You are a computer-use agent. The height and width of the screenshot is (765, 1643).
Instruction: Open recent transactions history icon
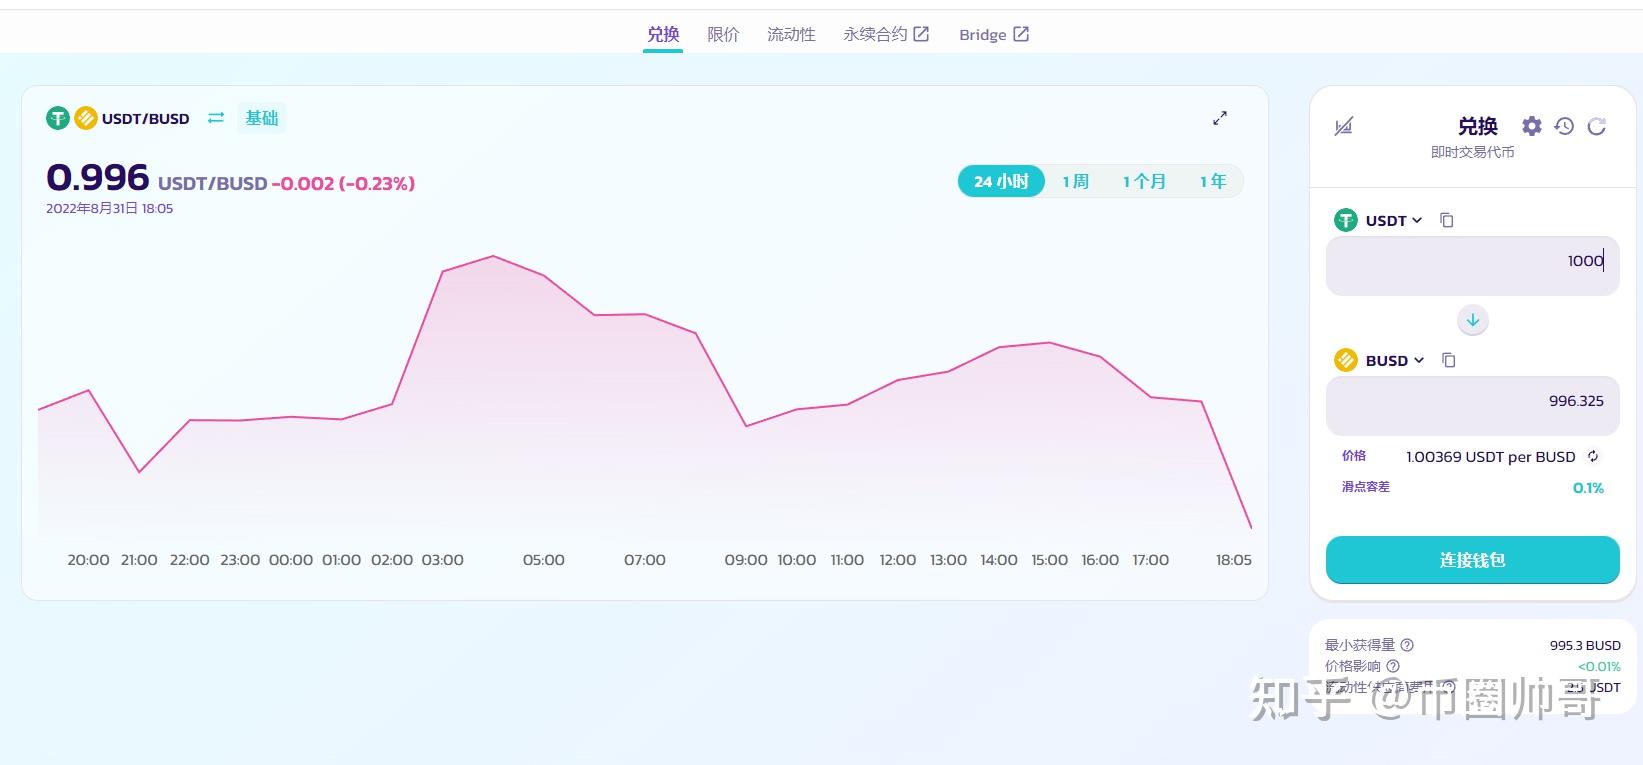1565,126
